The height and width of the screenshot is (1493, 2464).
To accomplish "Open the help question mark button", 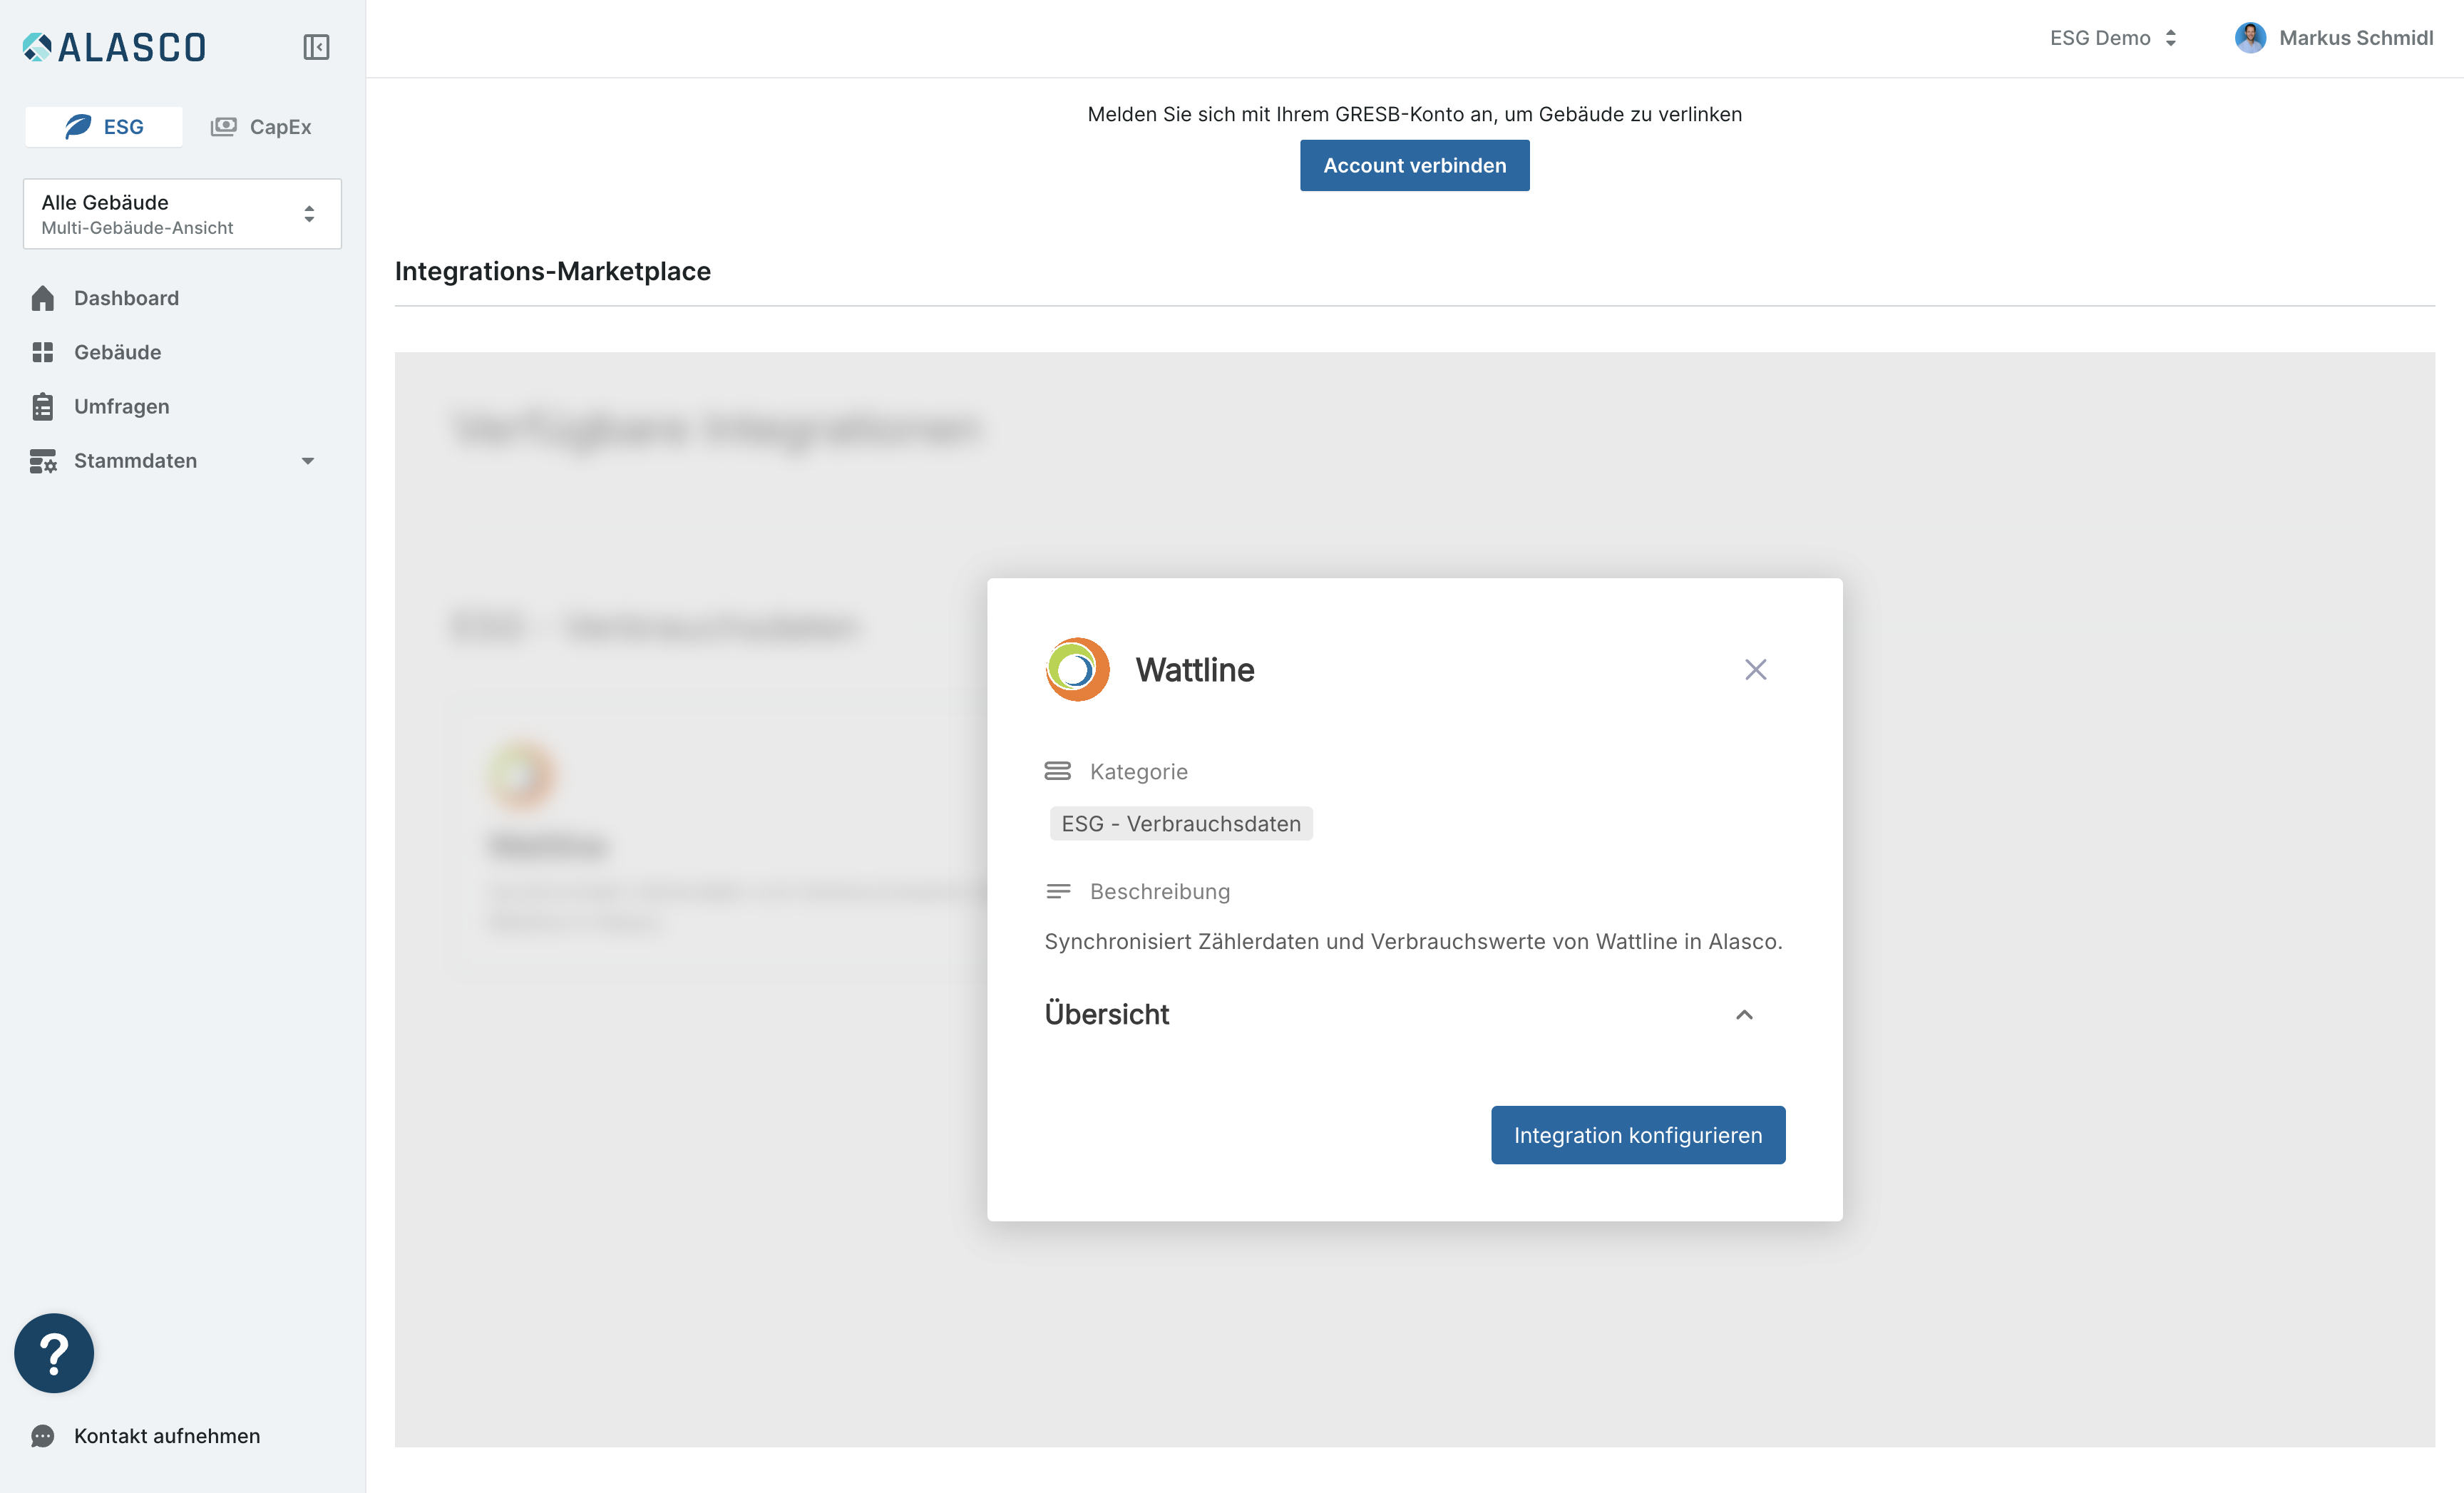I will coord(54,1353).
